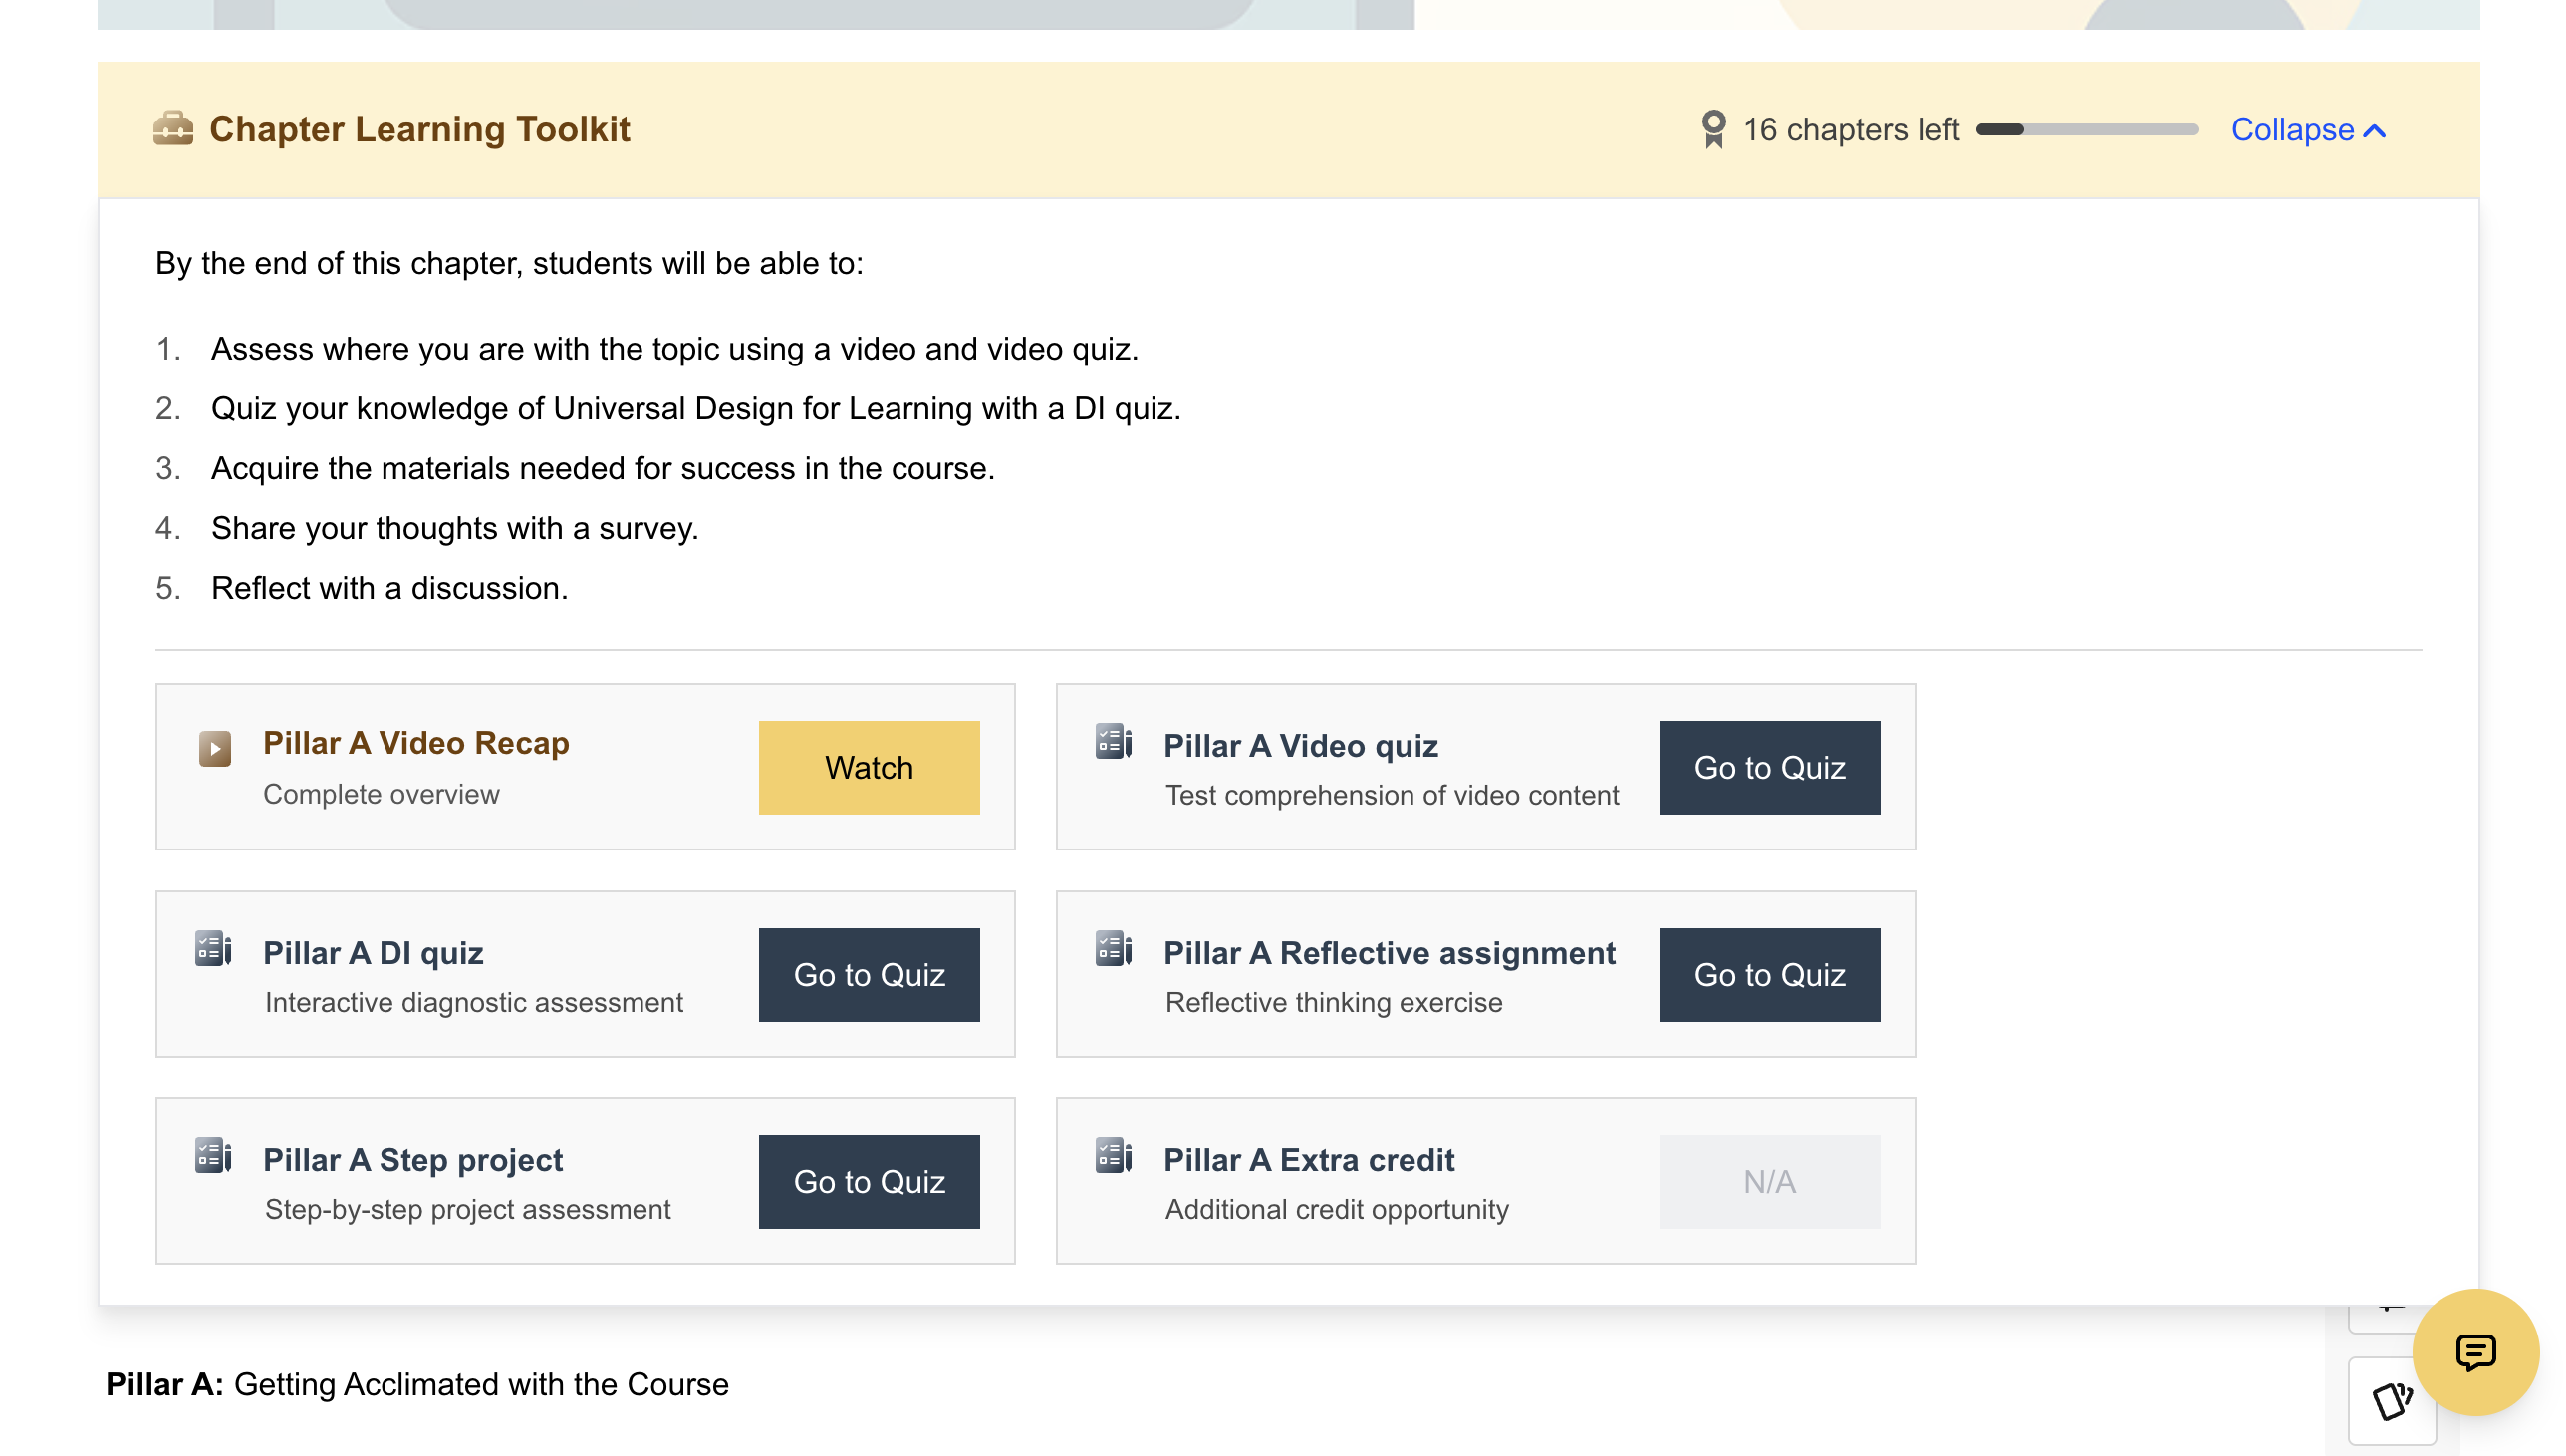2566x1456 pixels.
Task: Open the Pillar A DI quiz
Action: pyautogui.click(x=868, y=975)
